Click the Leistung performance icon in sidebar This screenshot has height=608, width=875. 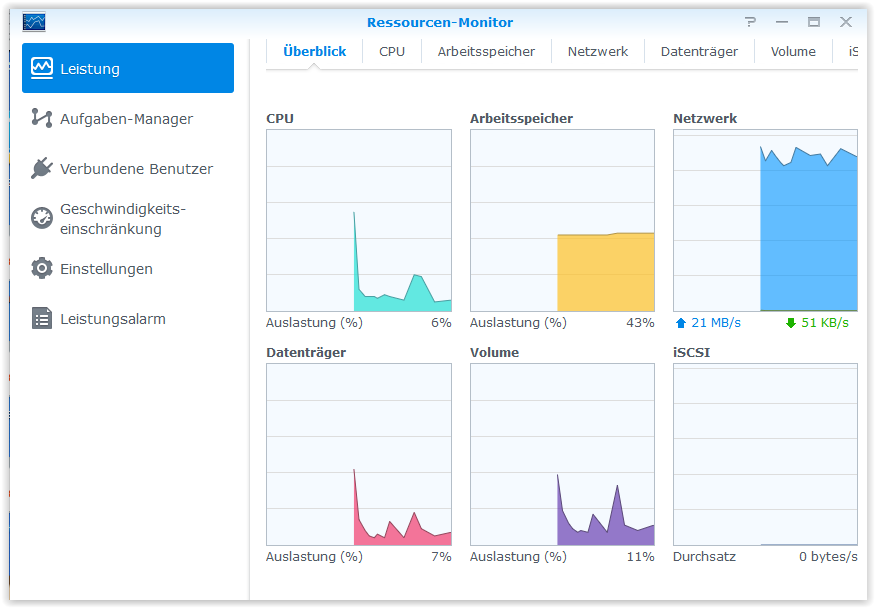point(42,68)
